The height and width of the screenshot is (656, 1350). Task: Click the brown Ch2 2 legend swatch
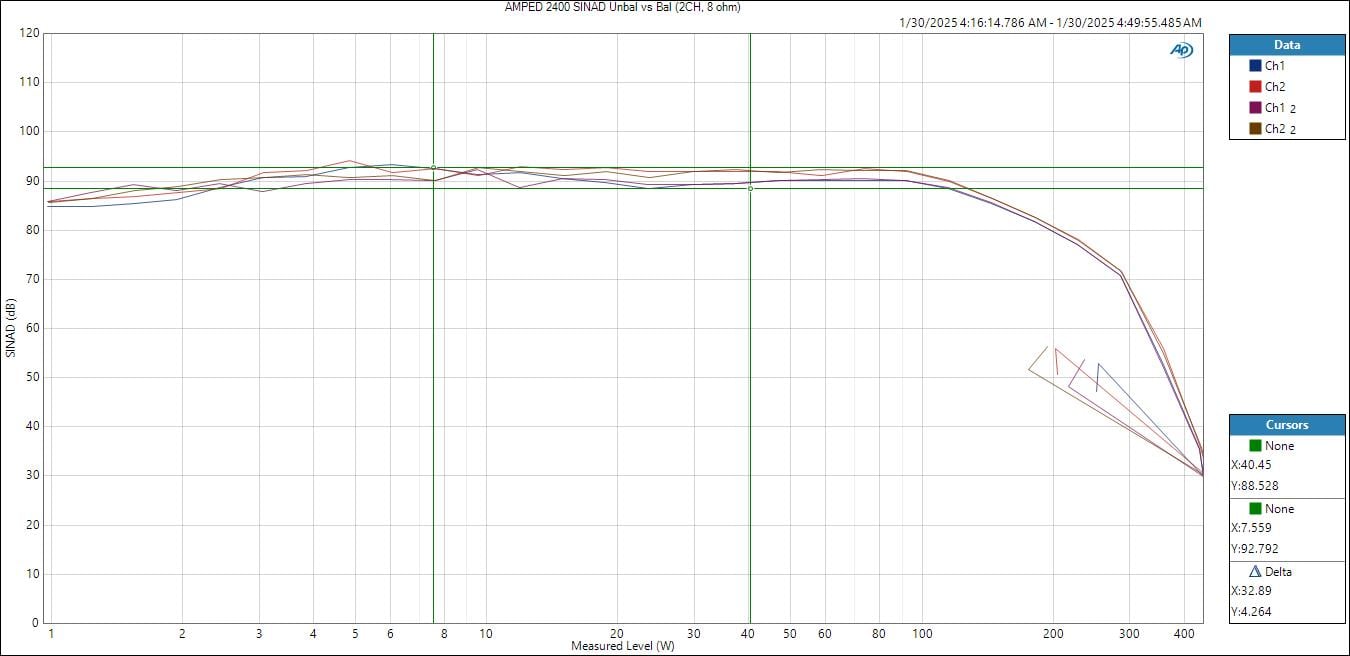pyautogui.click(x=1255, y=128)
